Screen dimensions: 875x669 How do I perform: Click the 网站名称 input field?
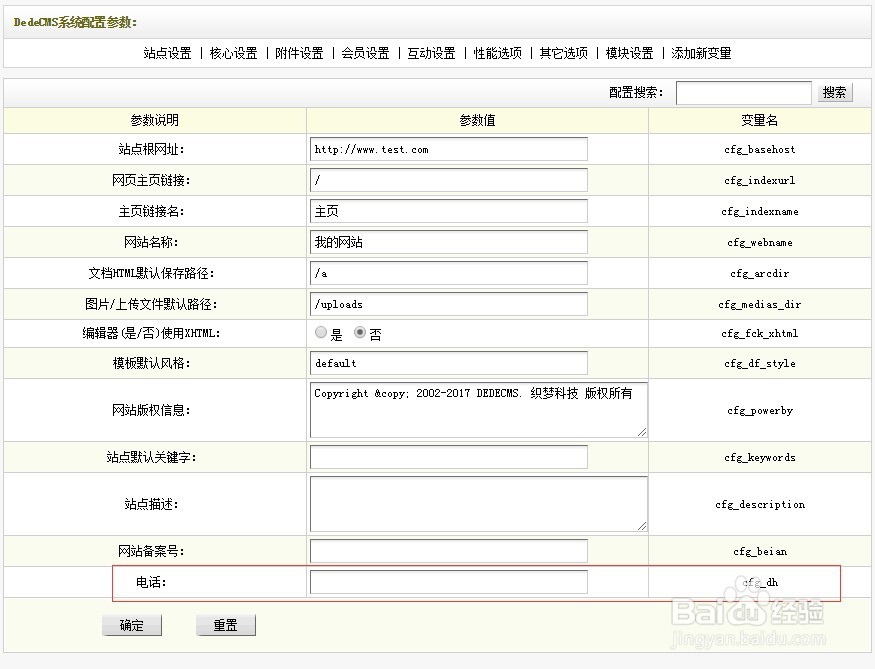click(449, 242)
